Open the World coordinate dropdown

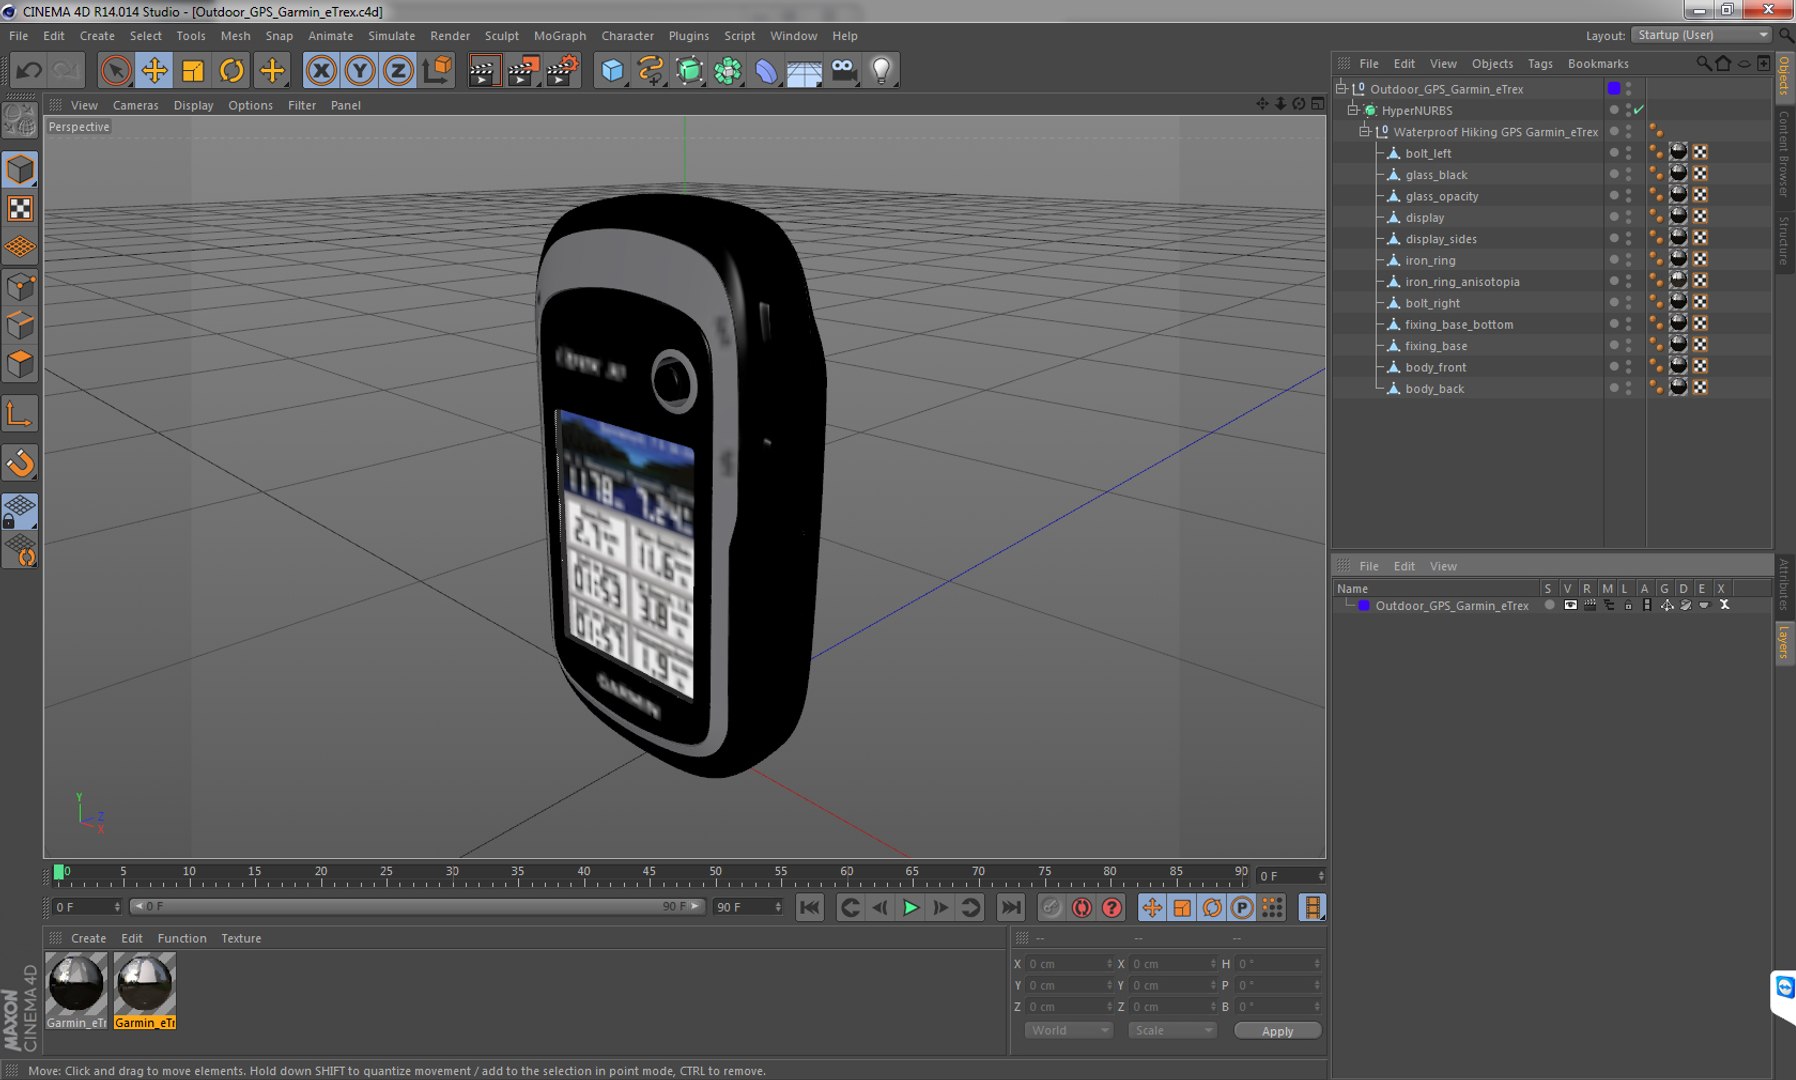1069,1030
